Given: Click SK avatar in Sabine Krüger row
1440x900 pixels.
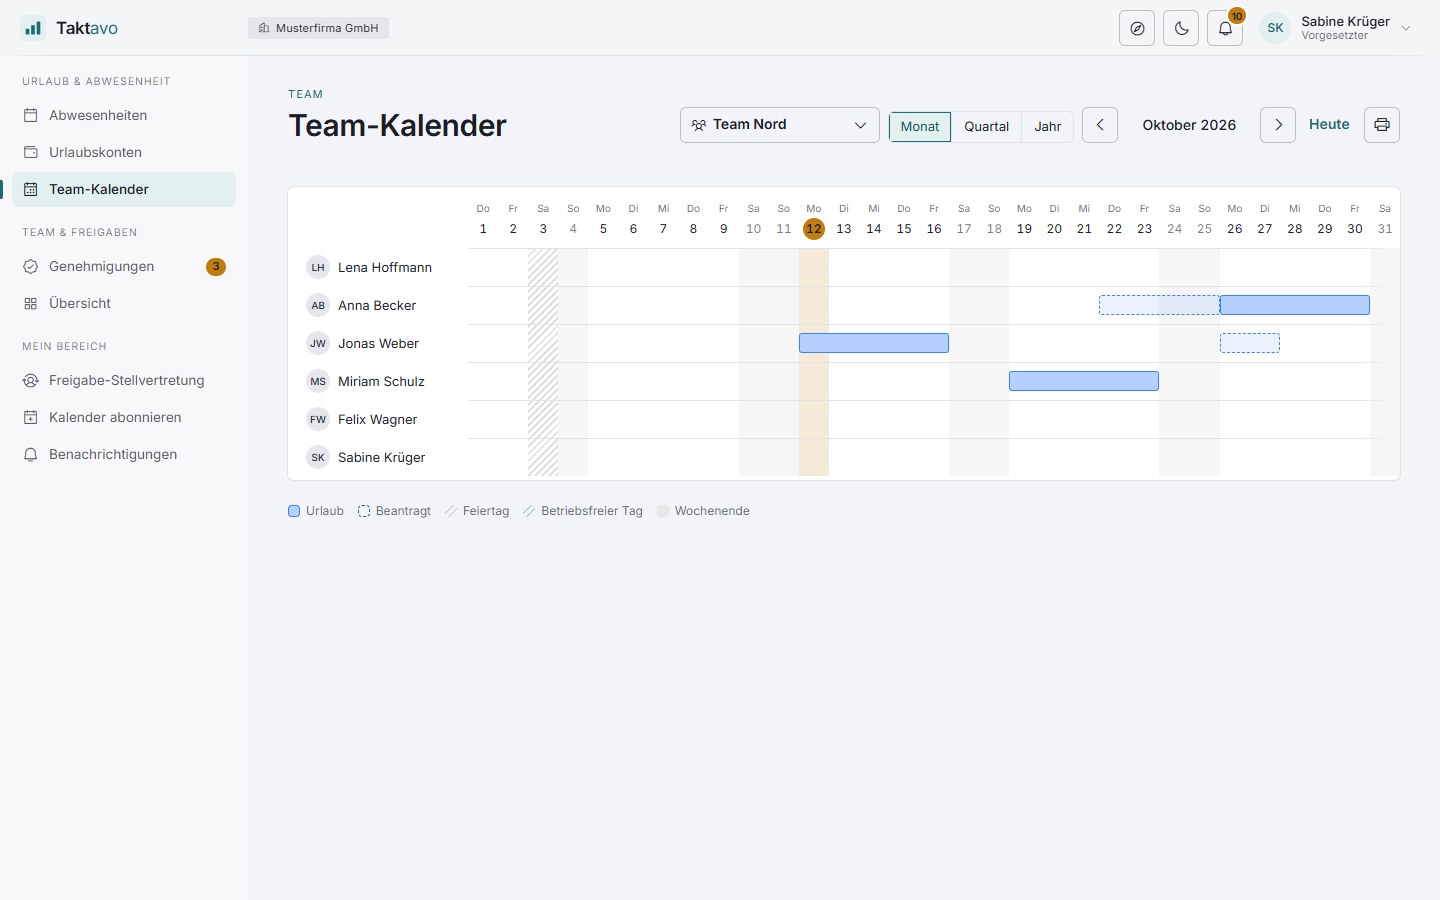Looking at the screenshot, I should pos(318,457).
